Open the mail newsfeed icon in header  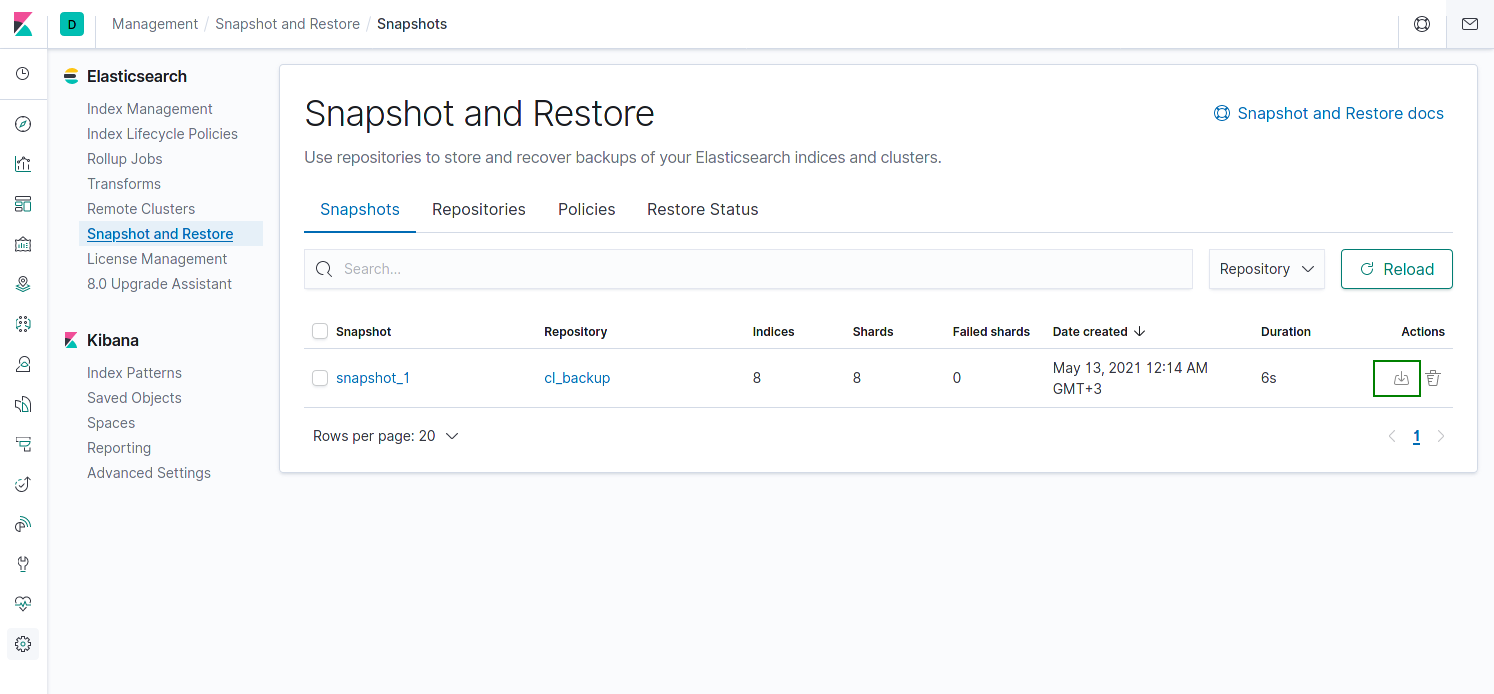click(x=1469, y=24)
